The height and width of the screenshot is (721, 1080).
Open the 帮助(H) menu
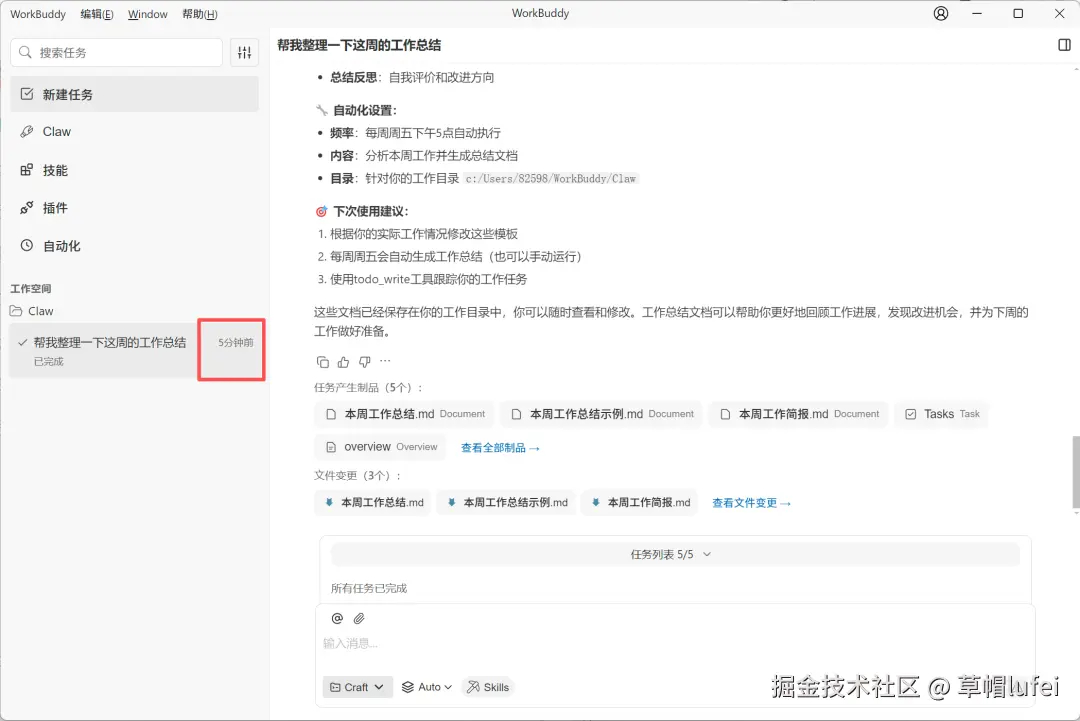pos(200,14)
